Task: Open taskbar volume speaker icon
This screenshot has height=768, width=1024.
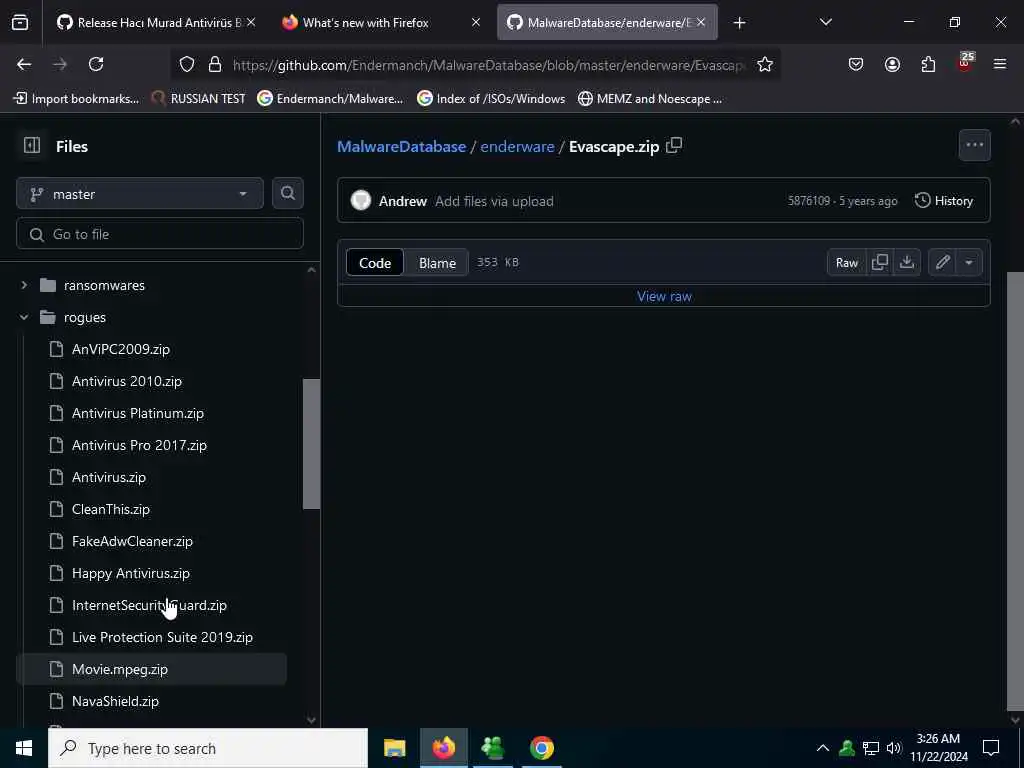Action: click(x=894, y=748)
